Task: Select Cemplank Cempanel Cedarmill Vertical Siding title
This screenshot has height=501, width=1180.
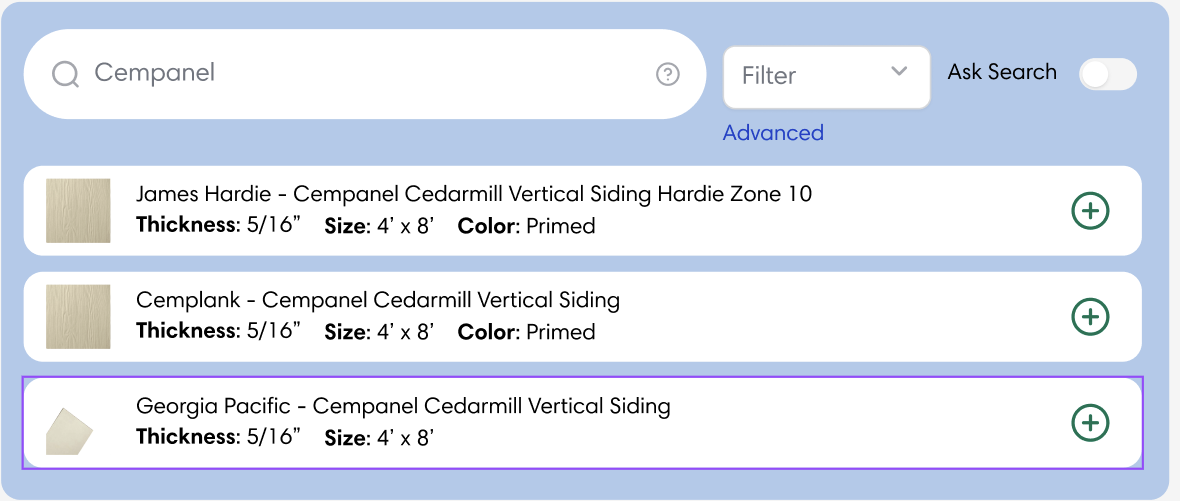Action: coord(378,300)
